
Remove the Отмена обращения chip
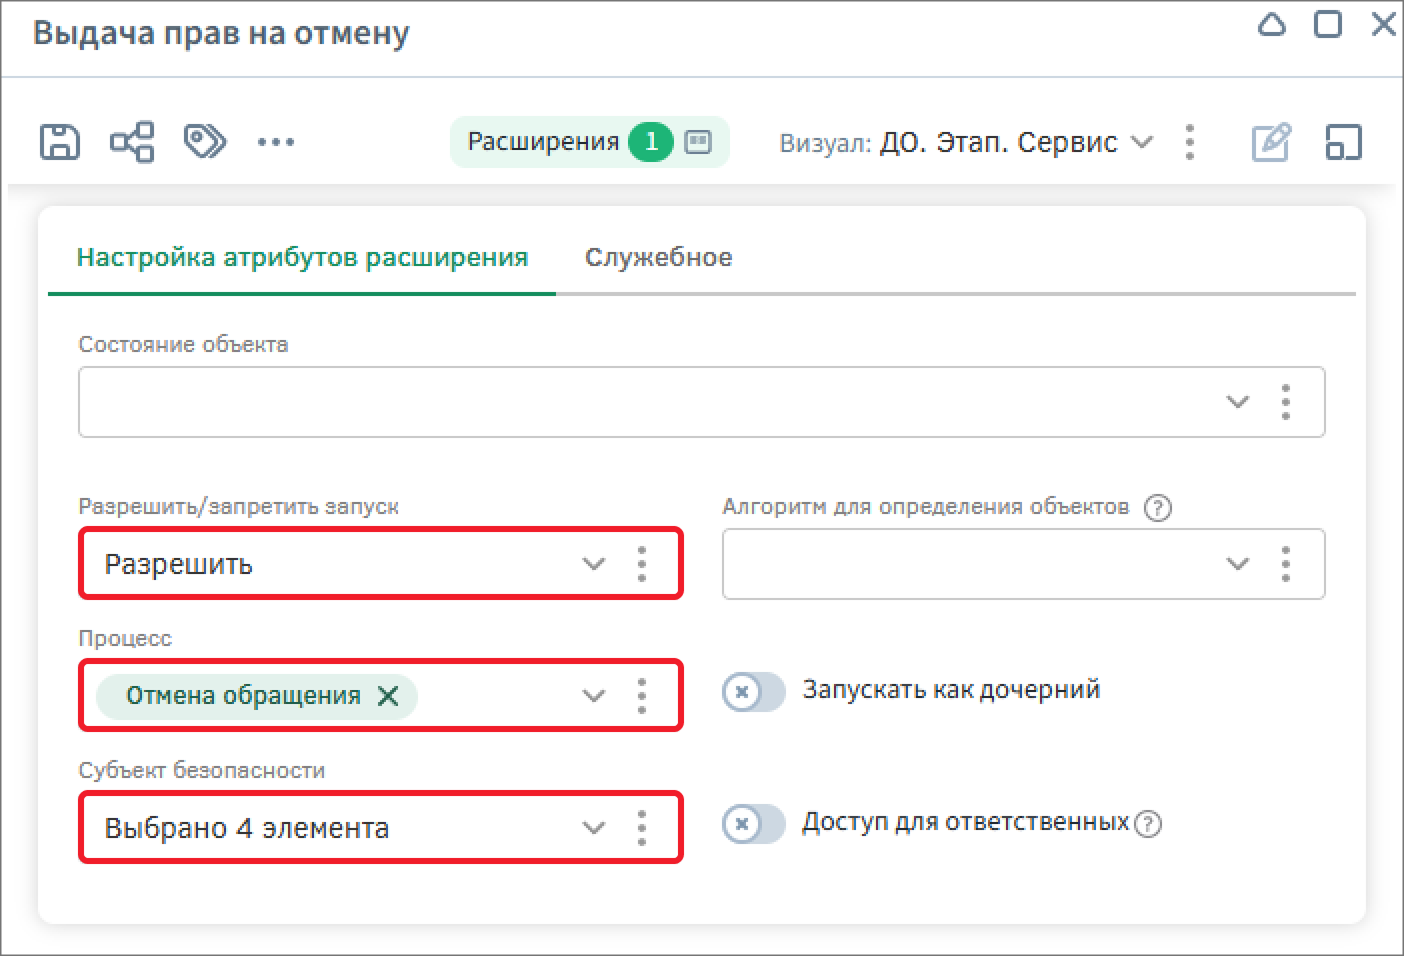[388, 696]
